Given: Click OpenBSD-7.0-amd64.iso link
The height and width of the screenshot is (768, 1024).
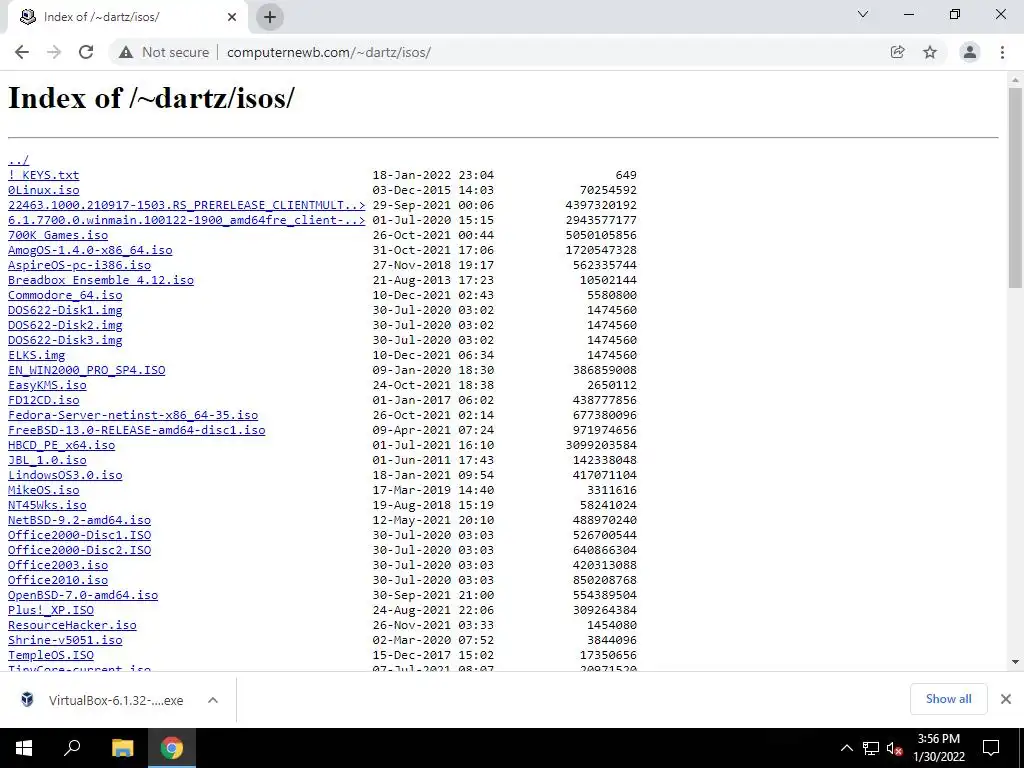Looking at the screenshot, I should click(x=83, y=596).
